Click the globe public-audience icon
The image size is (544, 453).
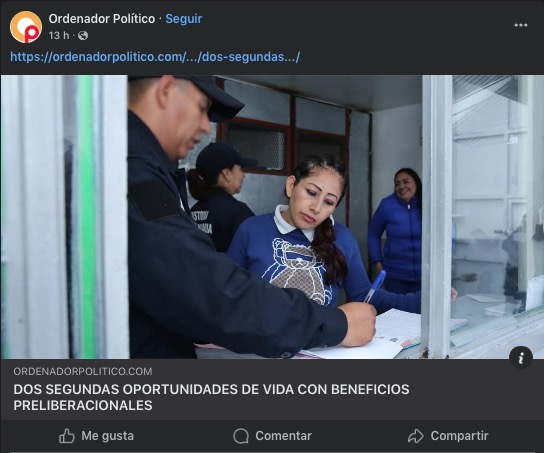tap(83, 35)
